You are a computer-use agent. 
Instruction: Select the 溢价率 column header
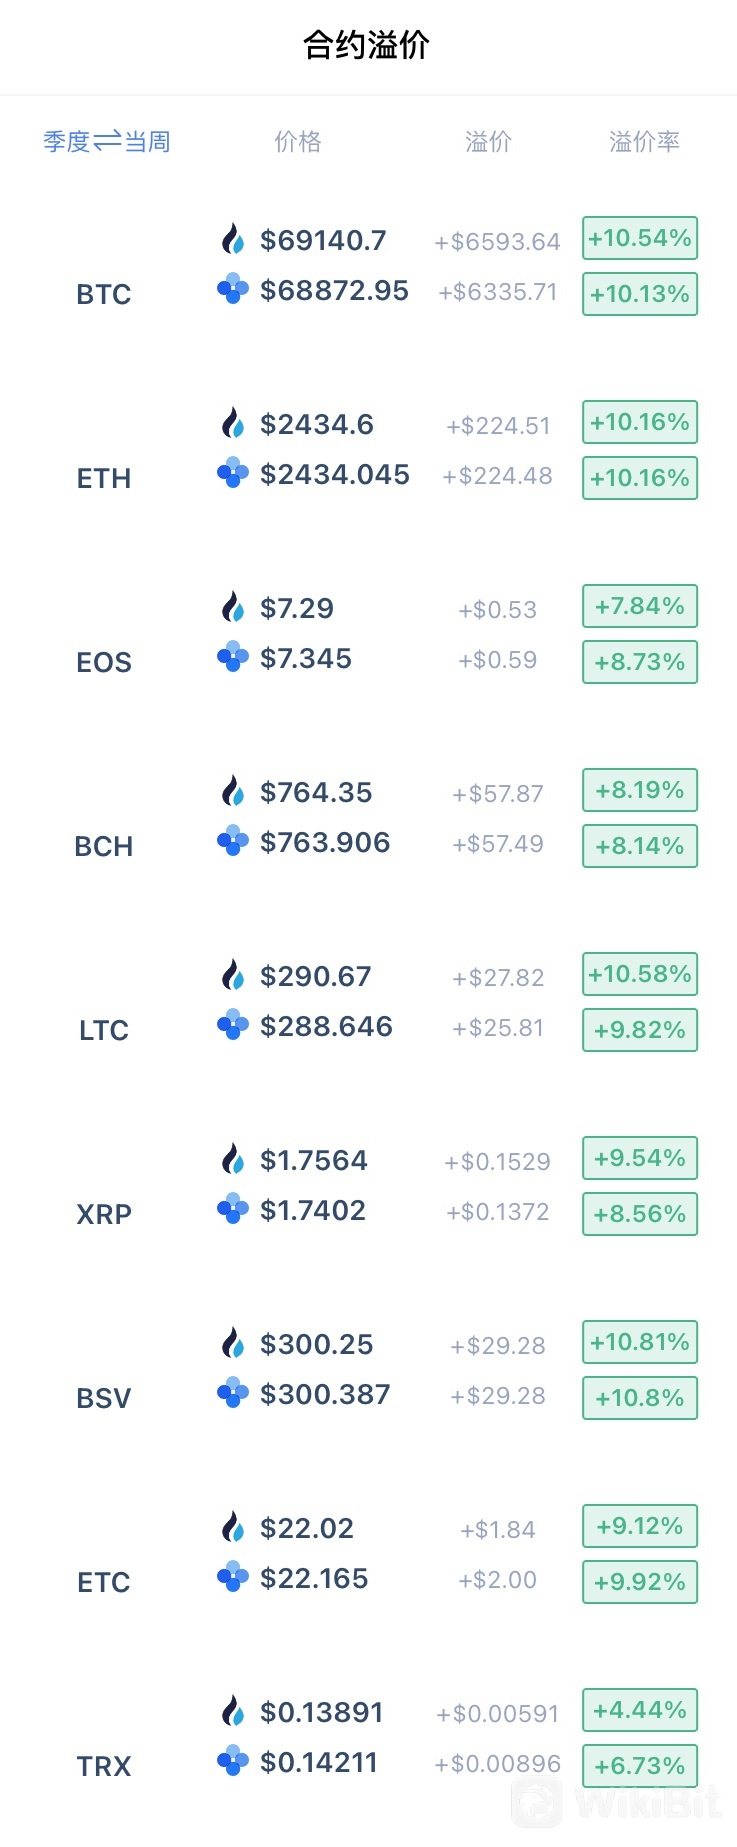pyautogui.click(x=644, y=142)
